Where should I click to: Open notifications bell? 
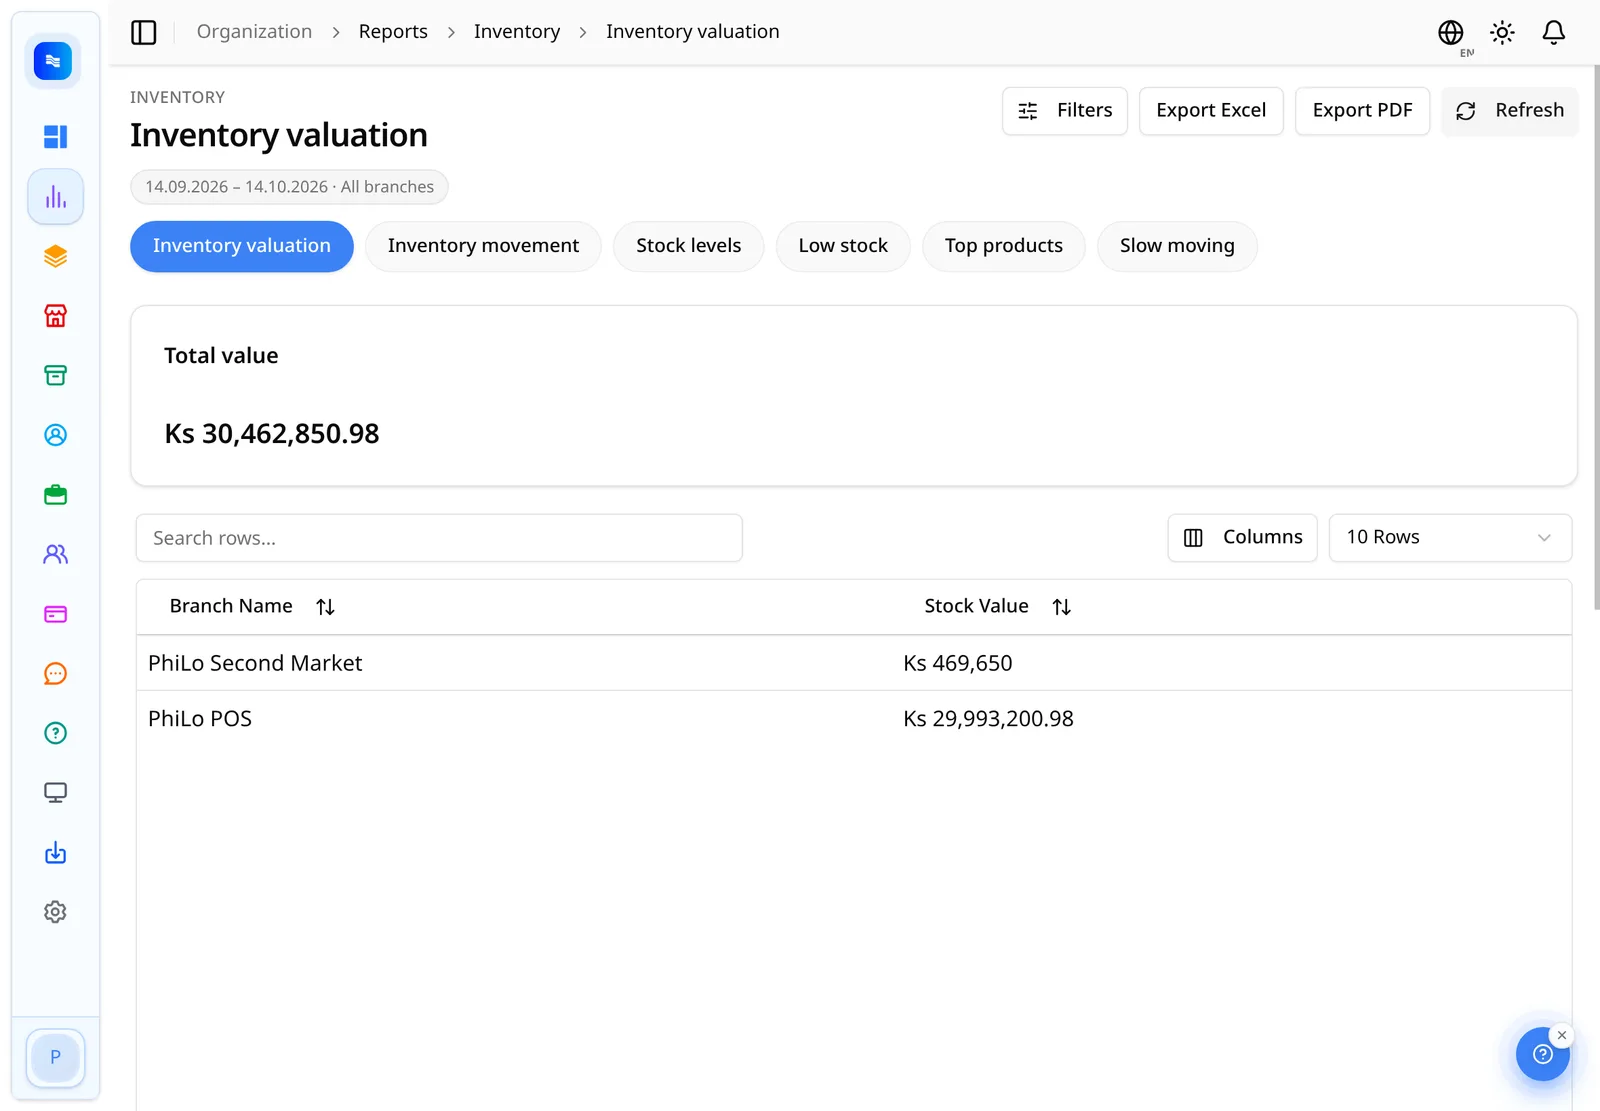point(1553,33)
